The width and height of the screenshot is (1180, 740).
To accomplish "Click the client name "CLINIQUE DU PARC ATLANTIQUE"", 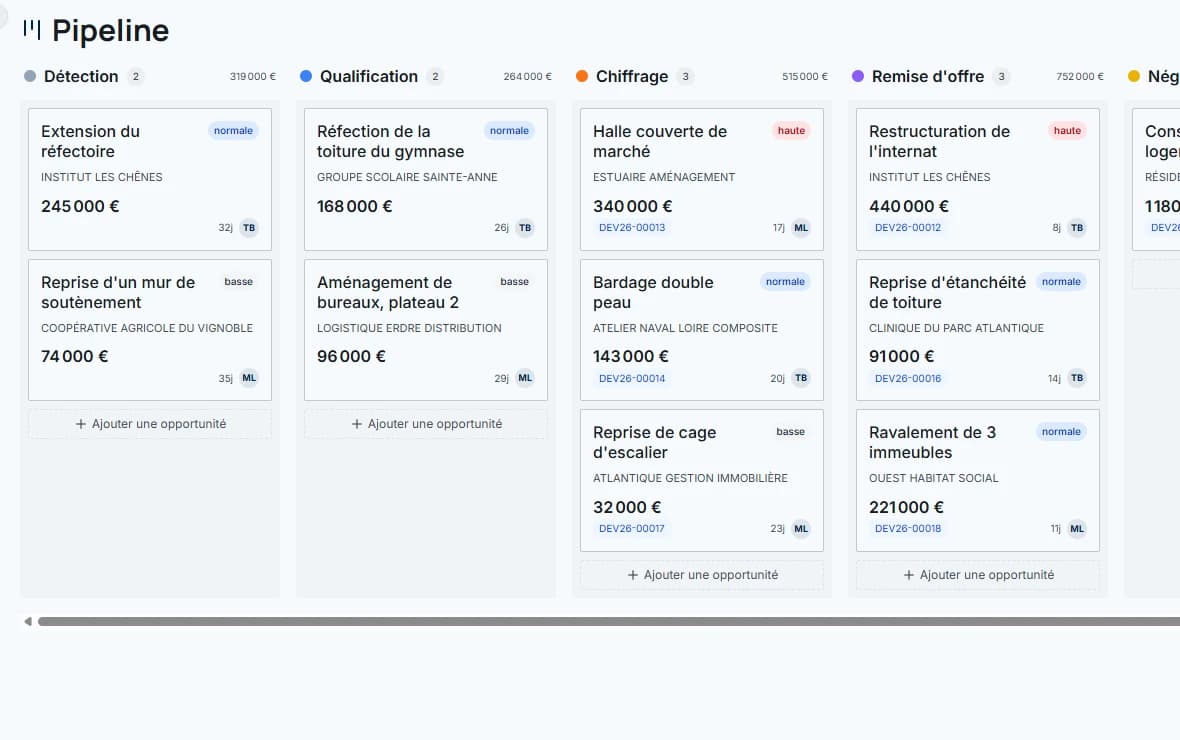I will tap(956, 328).
